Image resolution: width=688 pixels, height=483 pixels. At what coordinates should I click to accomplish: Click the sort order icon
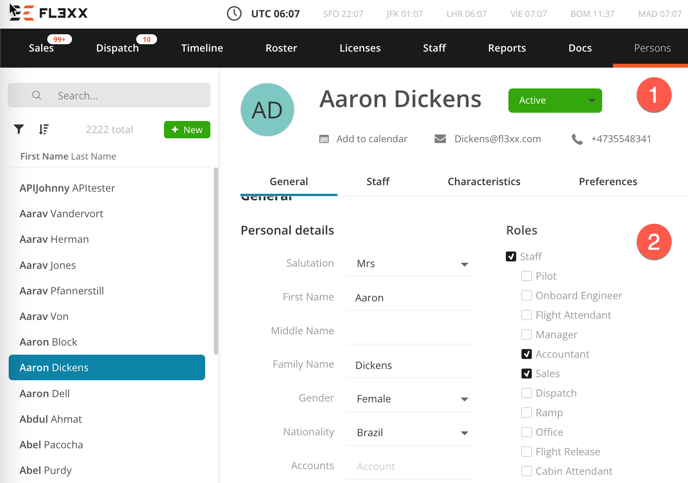pos(43,129)
